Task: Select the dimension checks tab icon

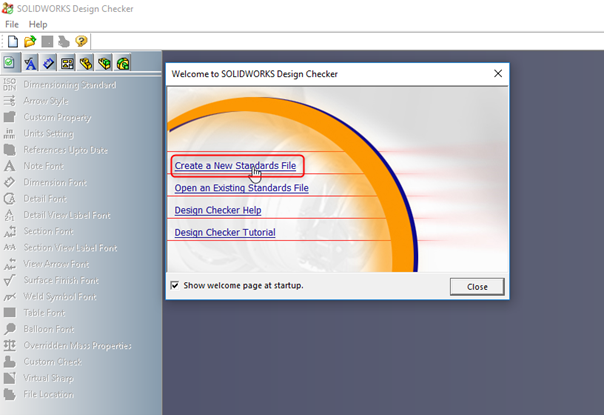Action: coord(49,63)
